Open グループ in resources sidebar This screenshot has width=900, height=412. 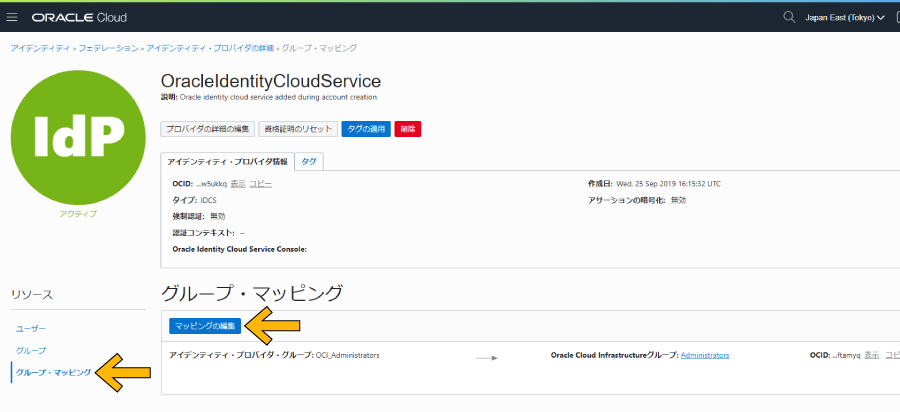31,350
